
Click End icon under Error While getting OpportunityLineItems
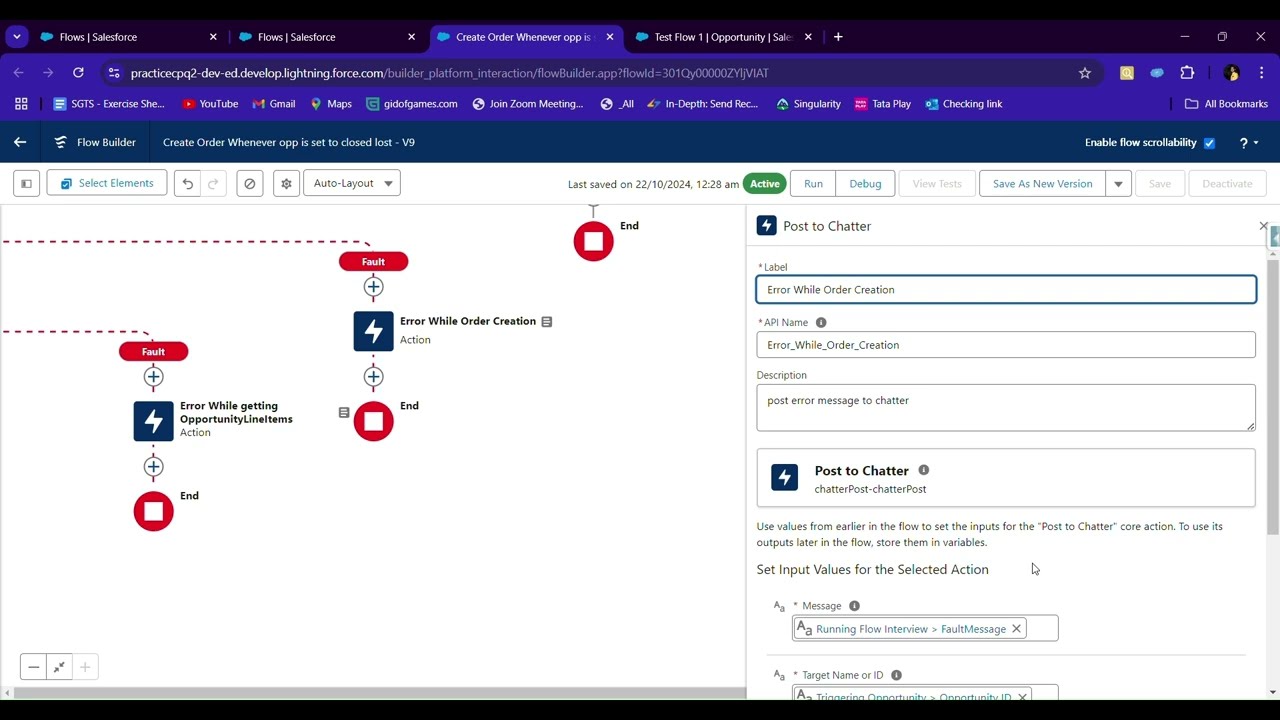pyautogui.click(x=153, y=511)
